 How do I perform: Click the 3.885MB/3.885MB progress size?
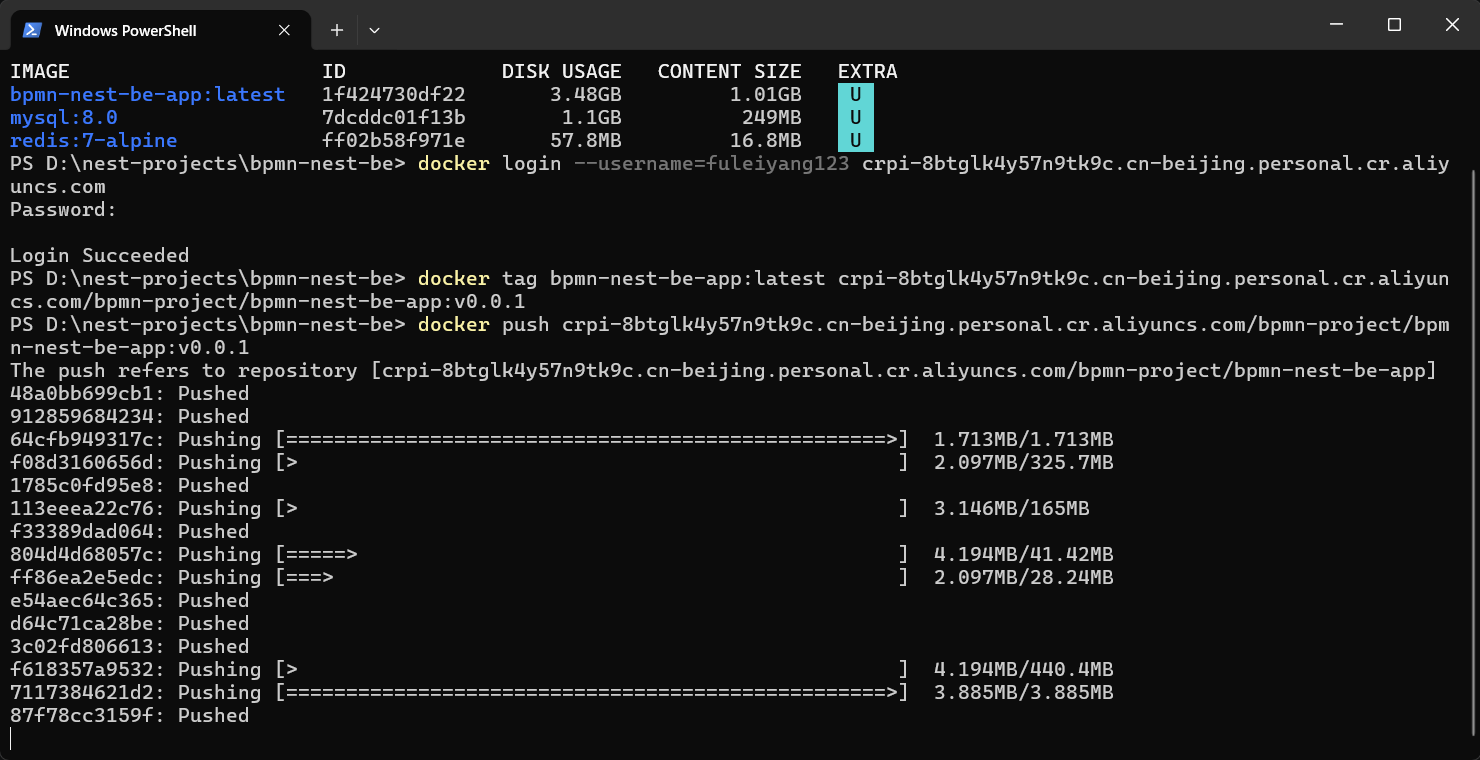click(x=1024, y=693)
